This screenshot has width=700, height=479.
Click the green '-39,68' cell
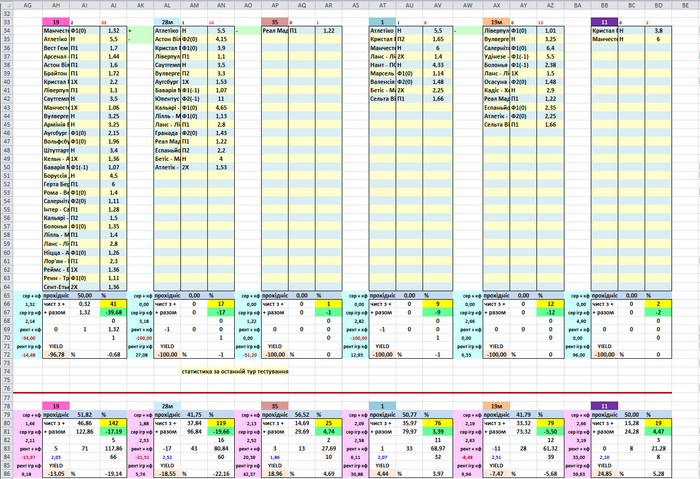[113, 312]
